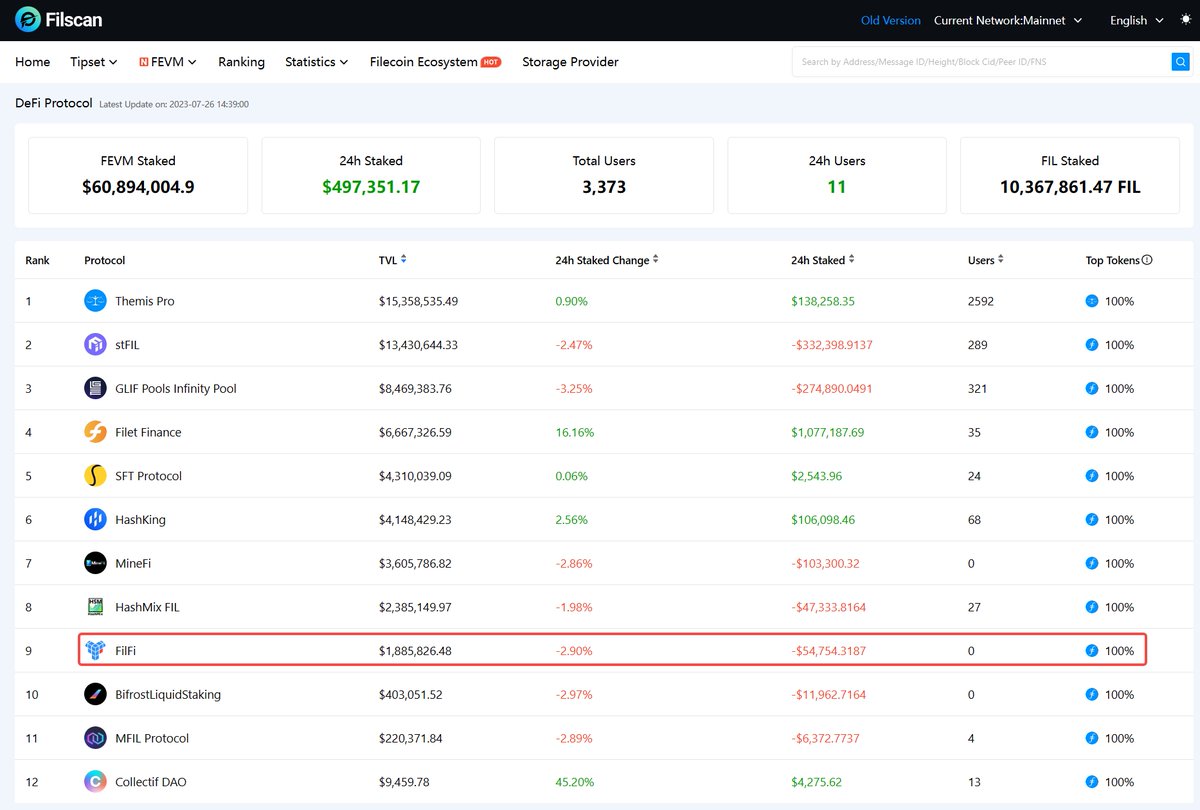Click HashKing's Filecoin token icon
Viewport: 1200px width, 810px height.
pyautogui.click(x=1092, y=520)
